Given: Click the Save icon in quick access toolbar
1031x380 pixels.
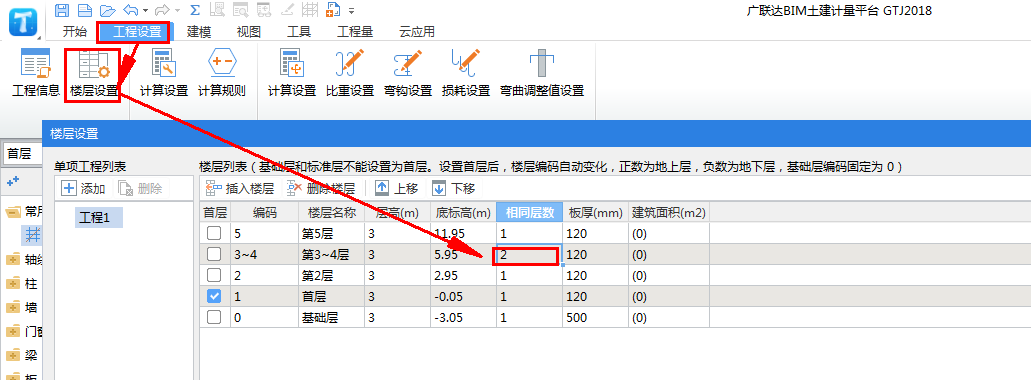Looking at the screenshot, I should (x=62, y=10).
